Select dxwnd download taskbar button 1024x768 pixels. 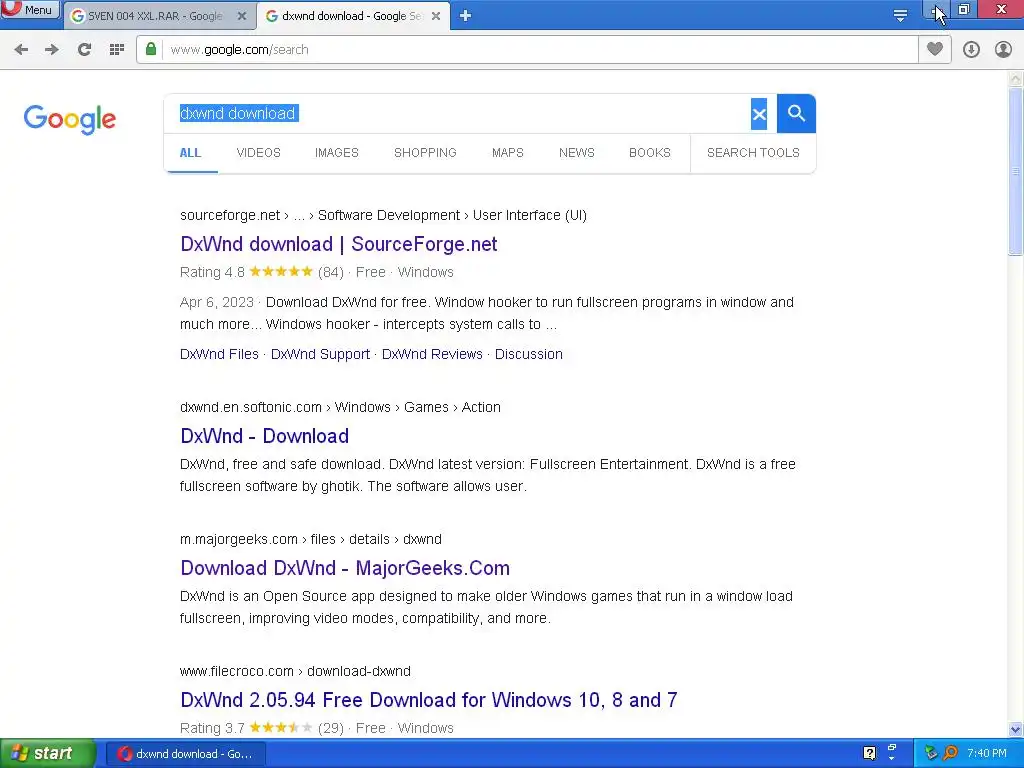click(185, 754)
